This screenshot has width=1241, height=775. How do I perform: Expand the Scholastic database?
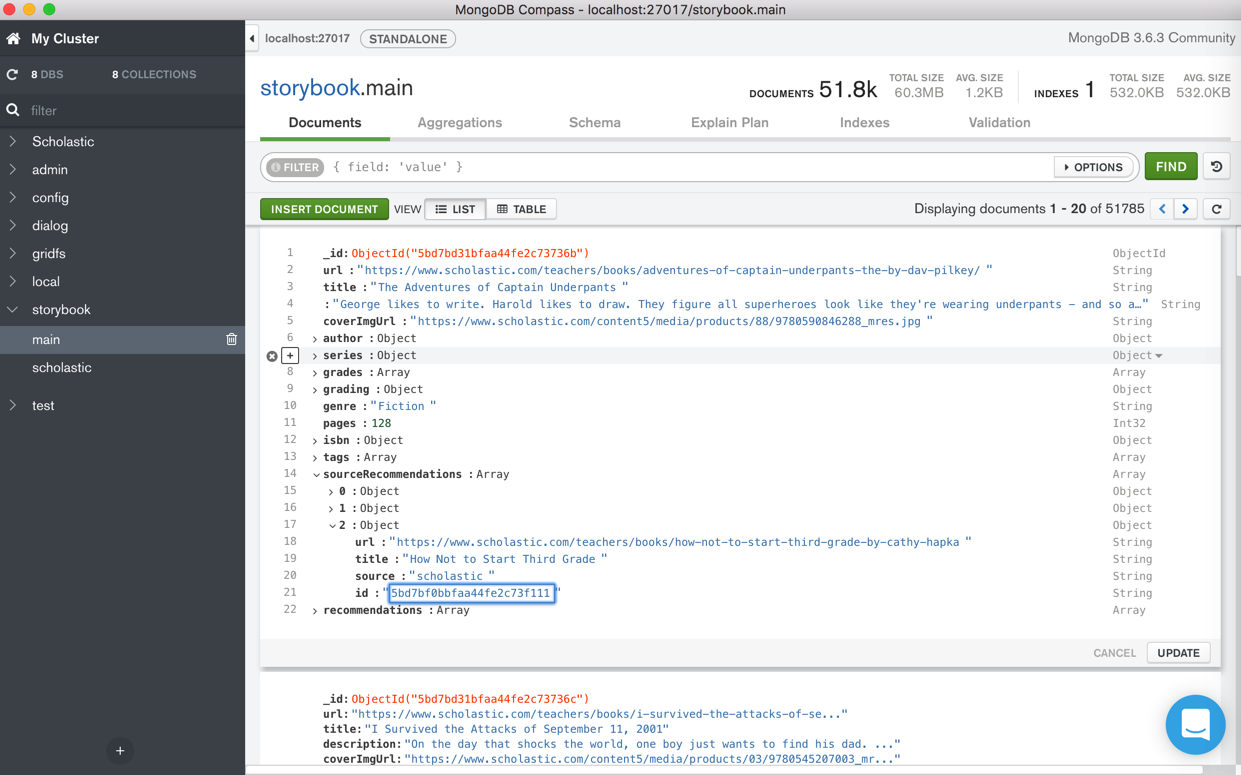click(x=13, y=142)
